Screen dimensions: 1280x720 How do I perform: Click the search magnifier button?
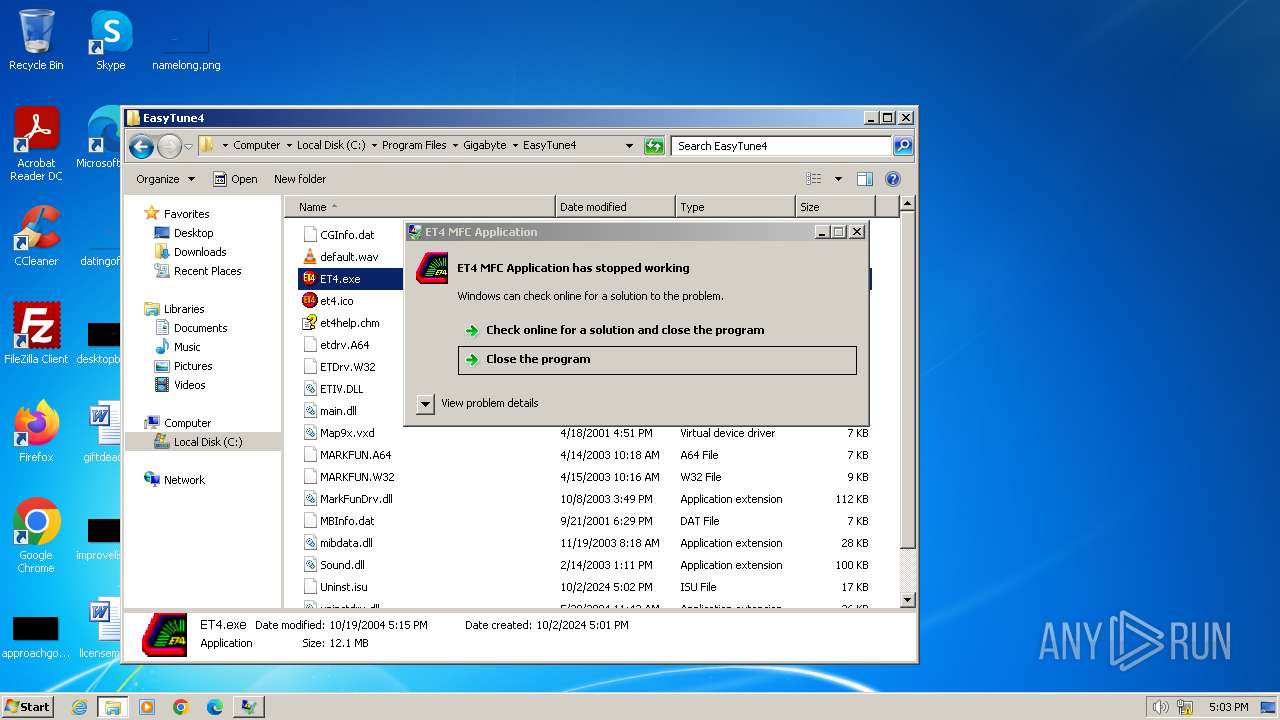[902, 146]
